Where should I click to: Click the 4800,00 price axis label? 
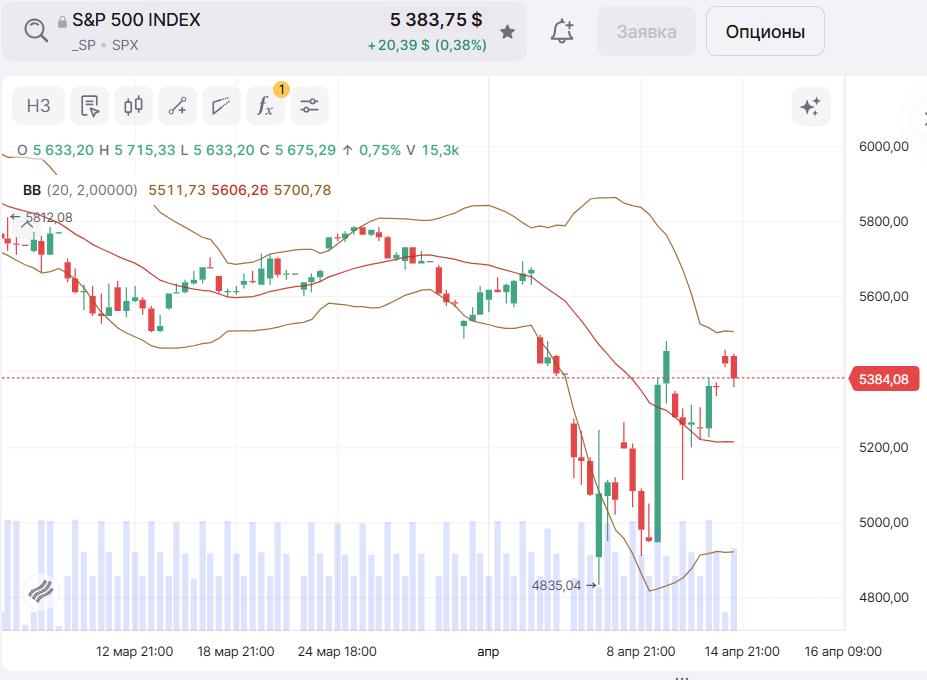coord(884,598)
